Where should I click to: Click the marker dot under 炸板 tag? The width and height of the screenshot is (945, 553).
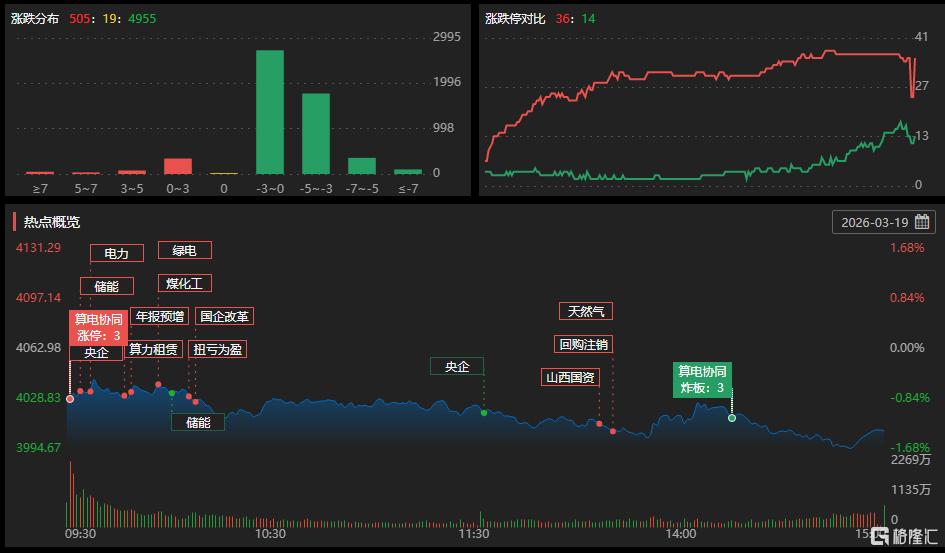732,418
